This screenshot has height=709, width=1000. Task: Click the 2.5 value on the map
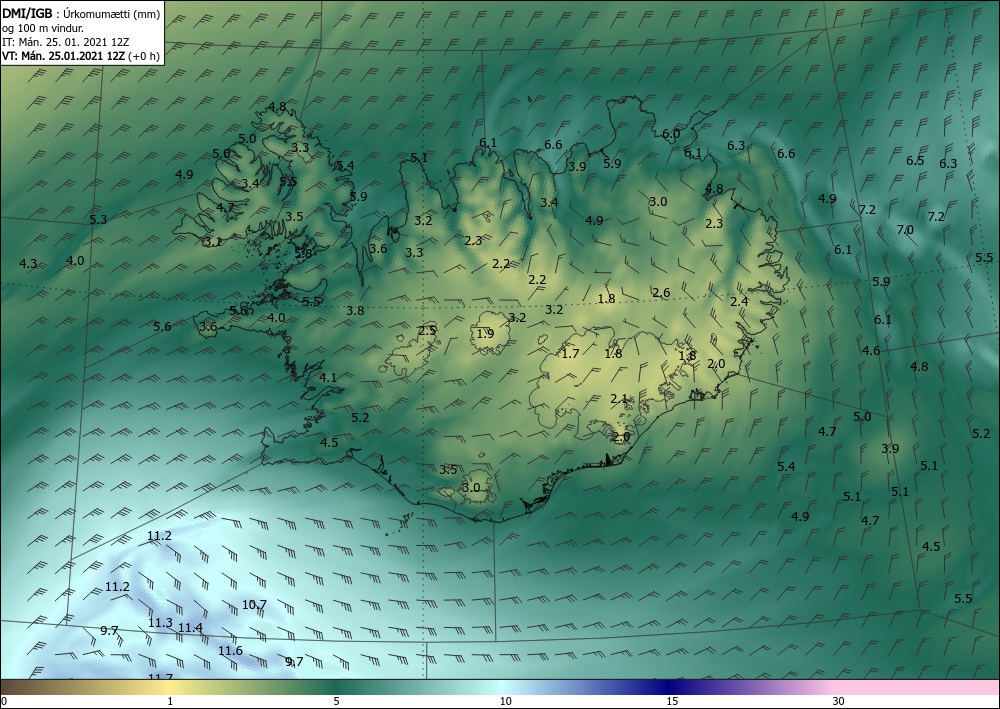click(x=427, y=330)
